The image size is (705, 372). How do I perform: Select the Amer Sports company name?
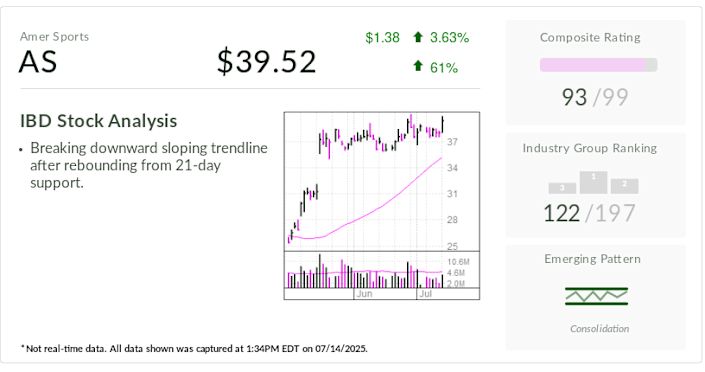[54, 37]
